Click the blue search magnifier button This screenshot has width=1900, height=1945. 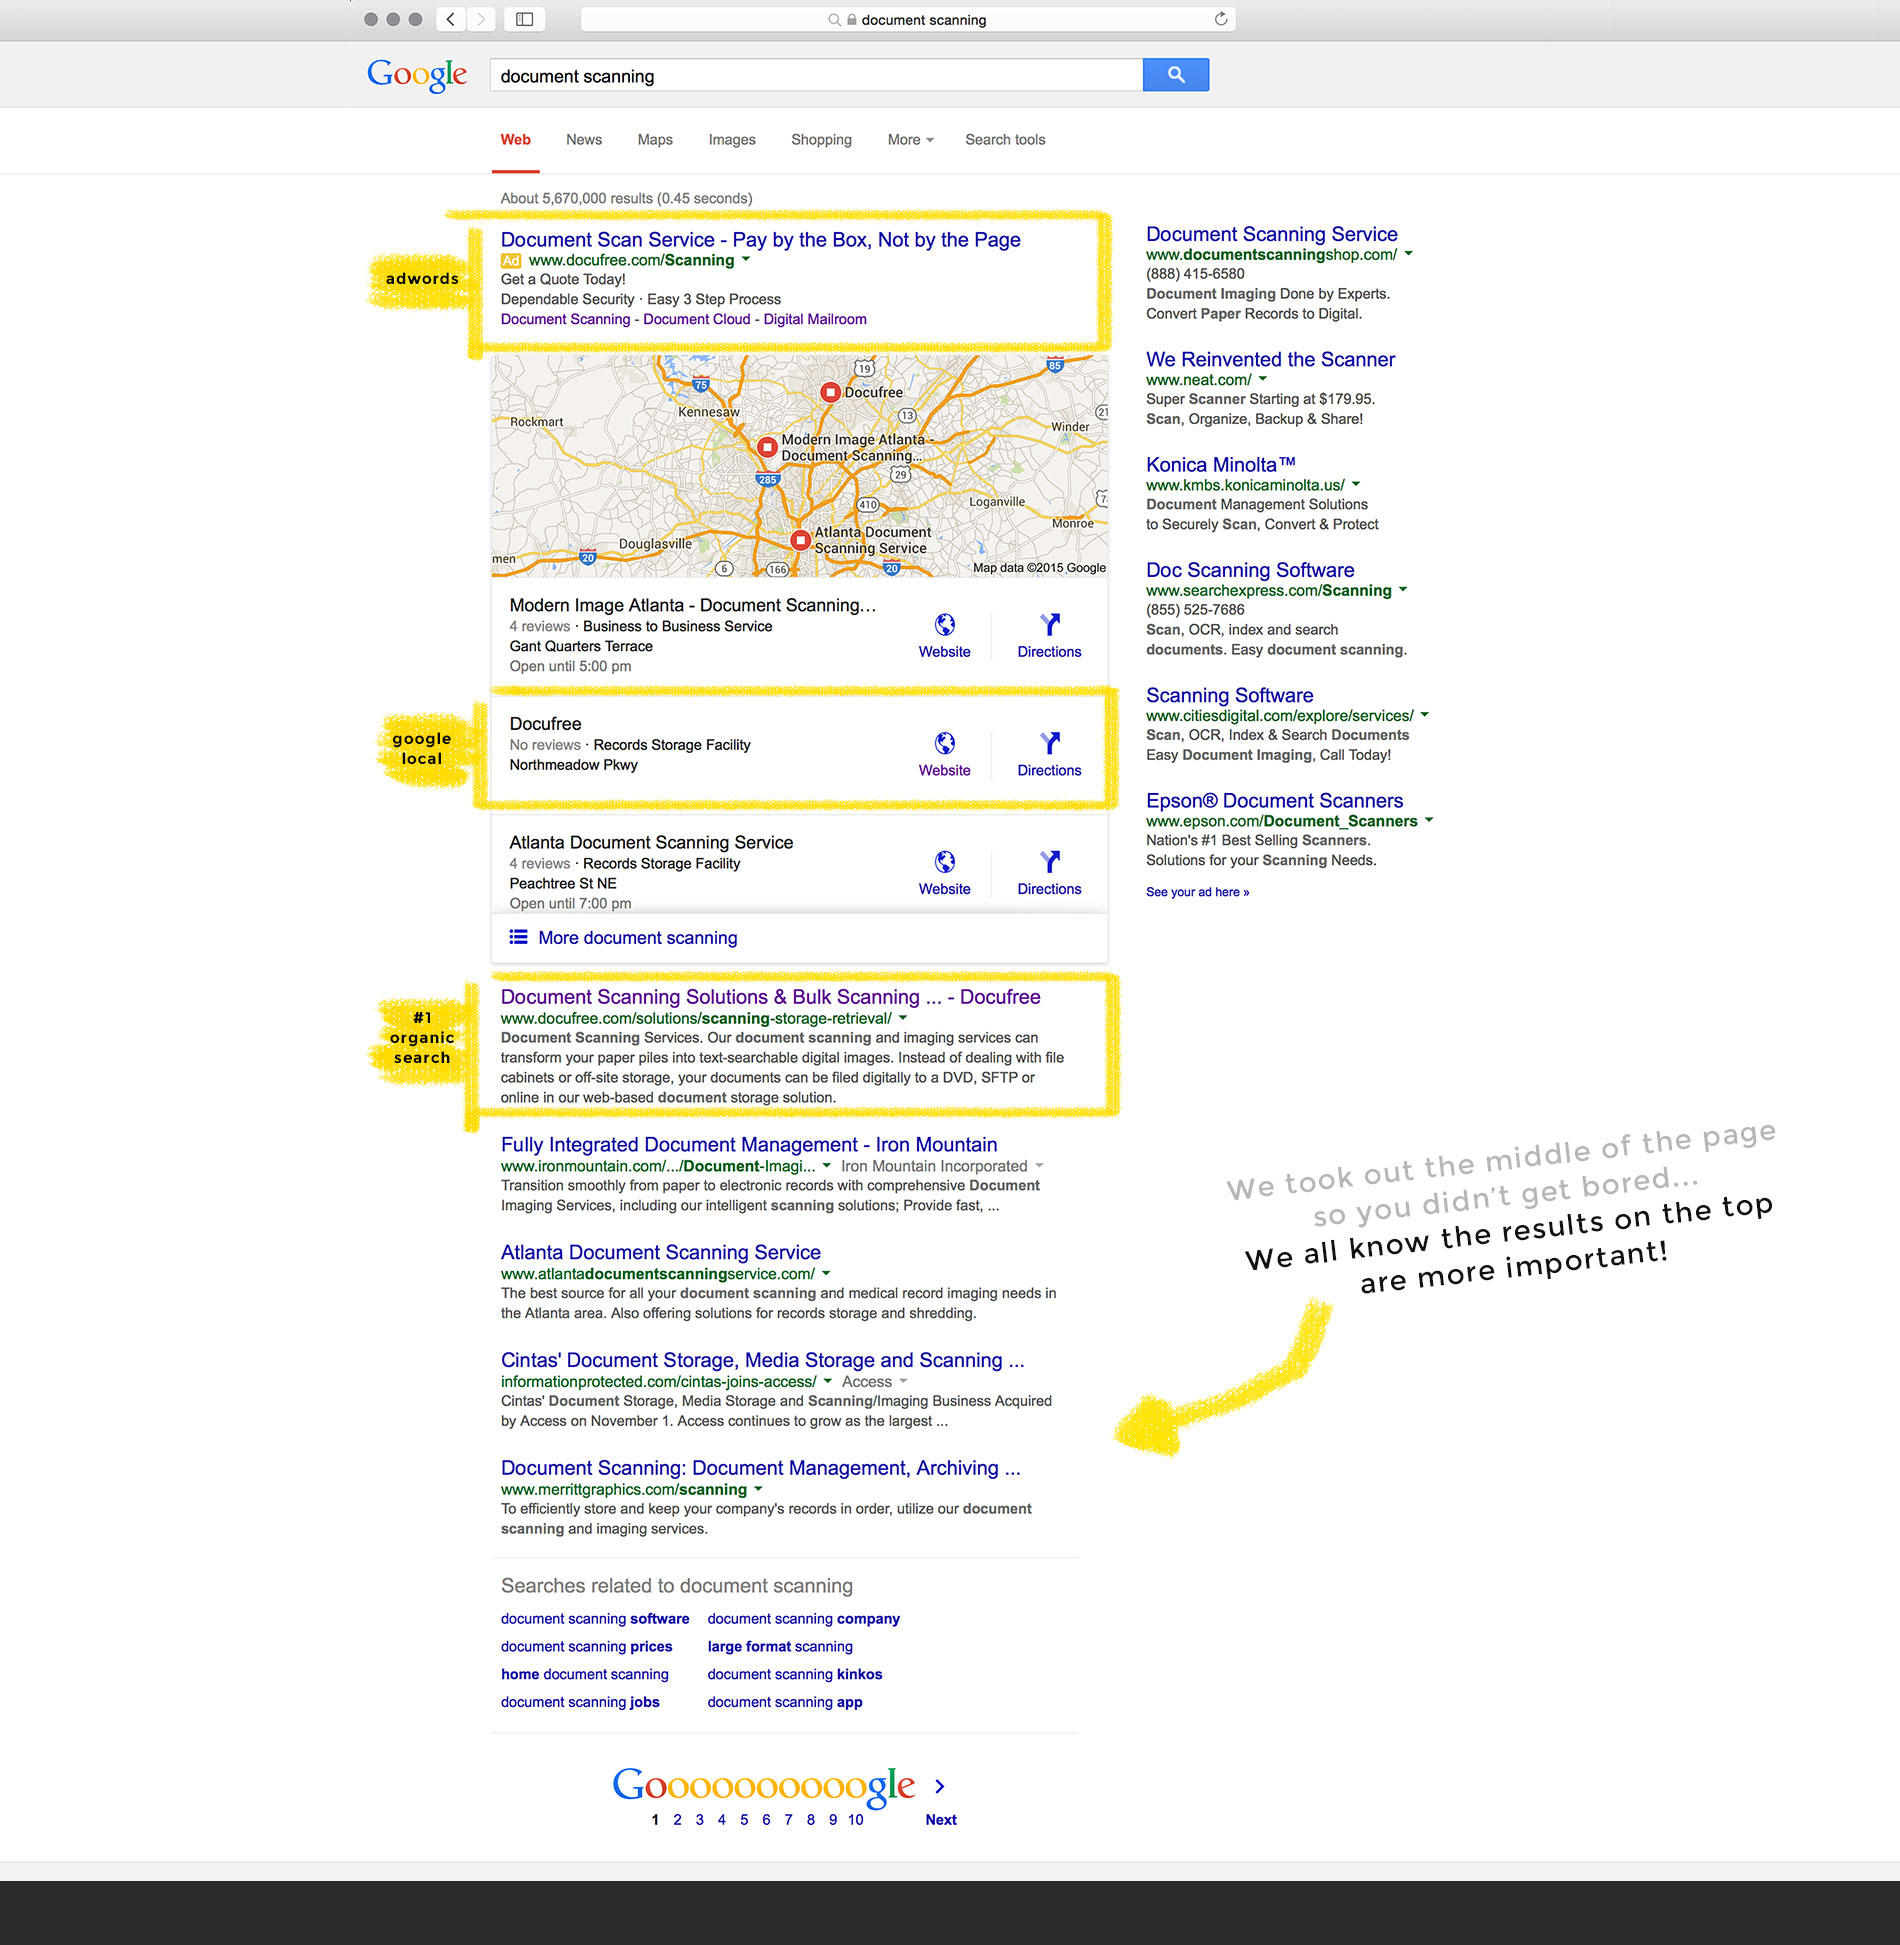(x=1175, y=75)
